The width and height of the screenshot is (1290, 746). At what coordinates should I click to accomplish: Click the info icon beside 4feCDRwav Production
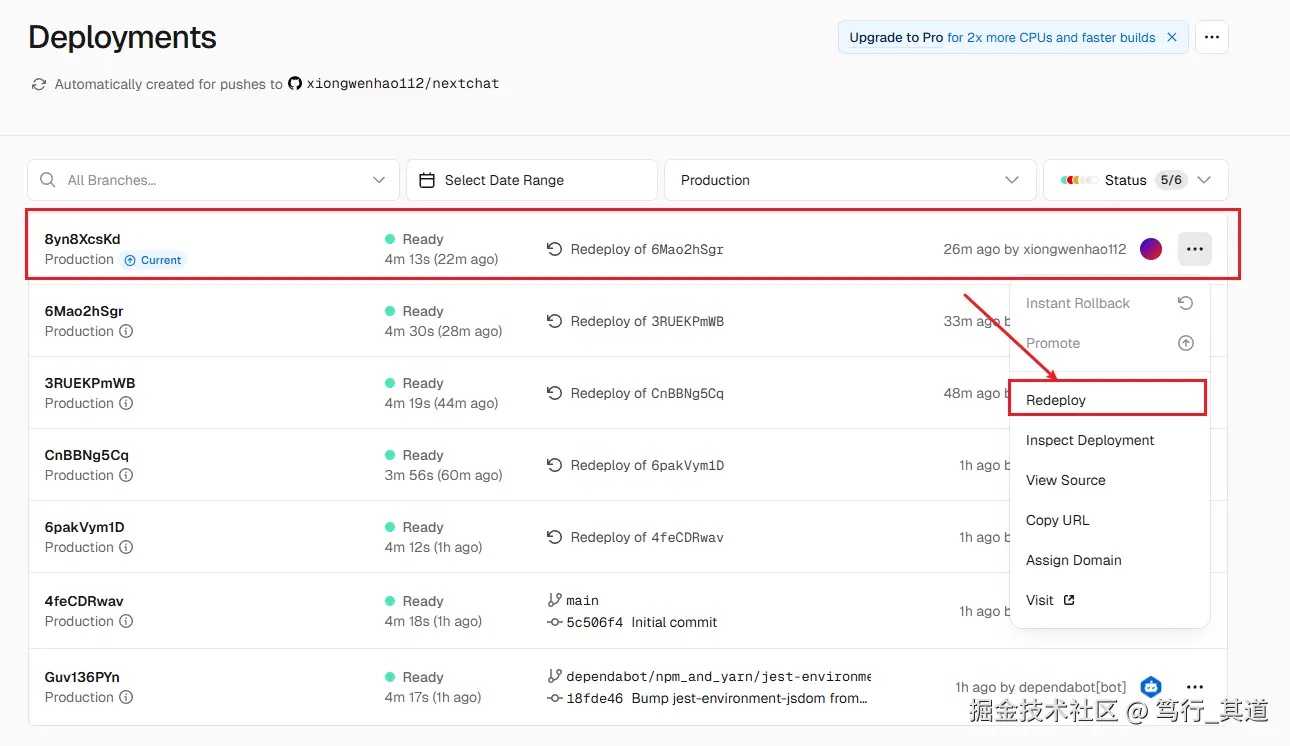(126, 621)
